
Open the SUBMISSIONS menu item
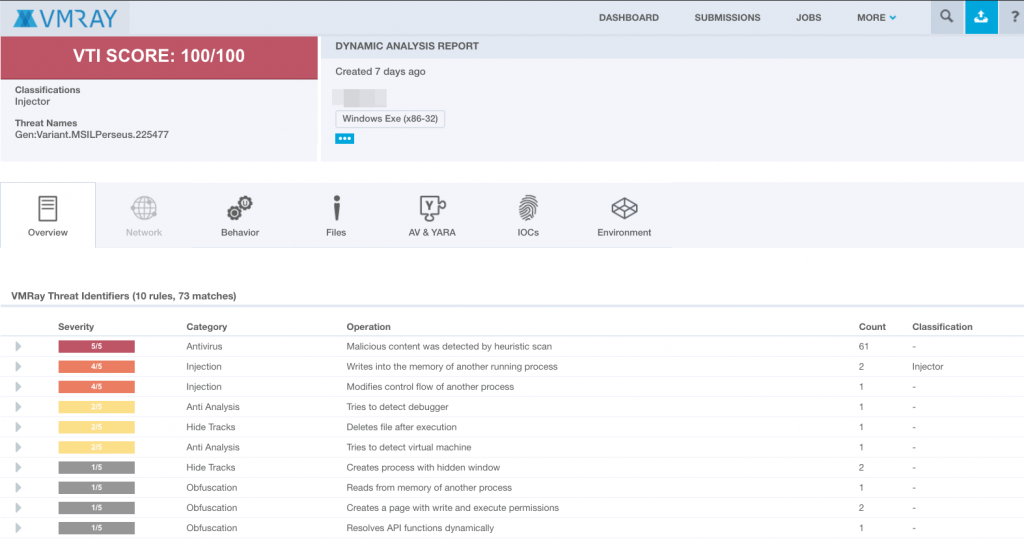click(x=728, y=18)
